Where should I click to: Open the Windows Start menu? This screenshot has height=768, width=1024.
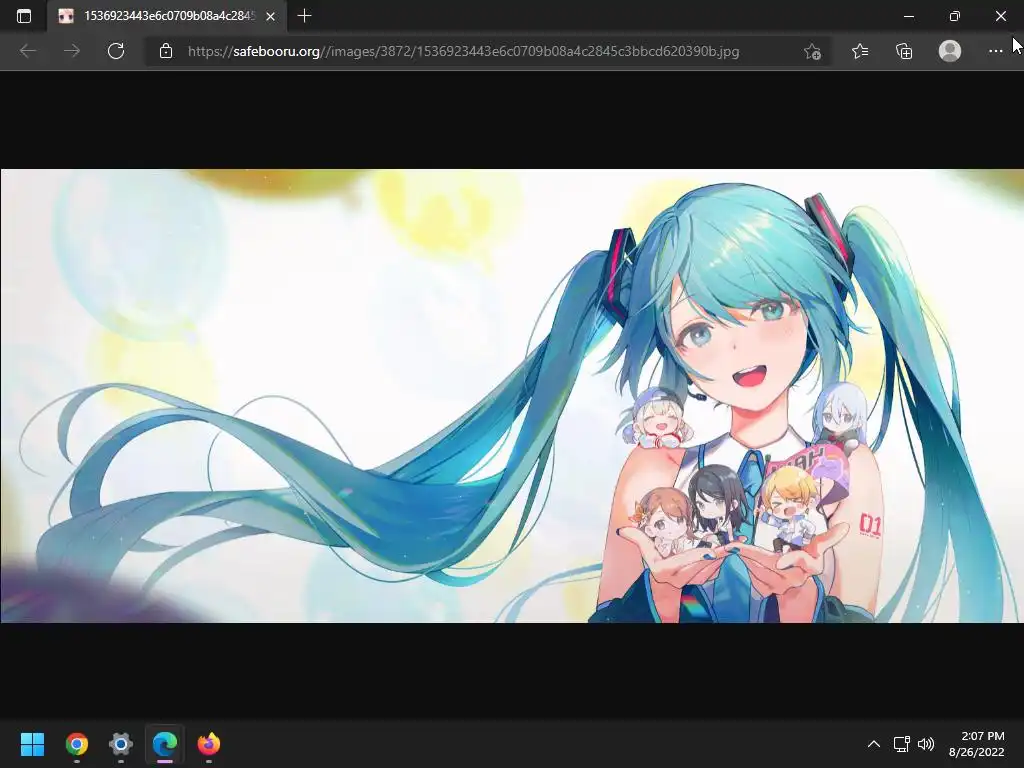[x=32, y=744]
